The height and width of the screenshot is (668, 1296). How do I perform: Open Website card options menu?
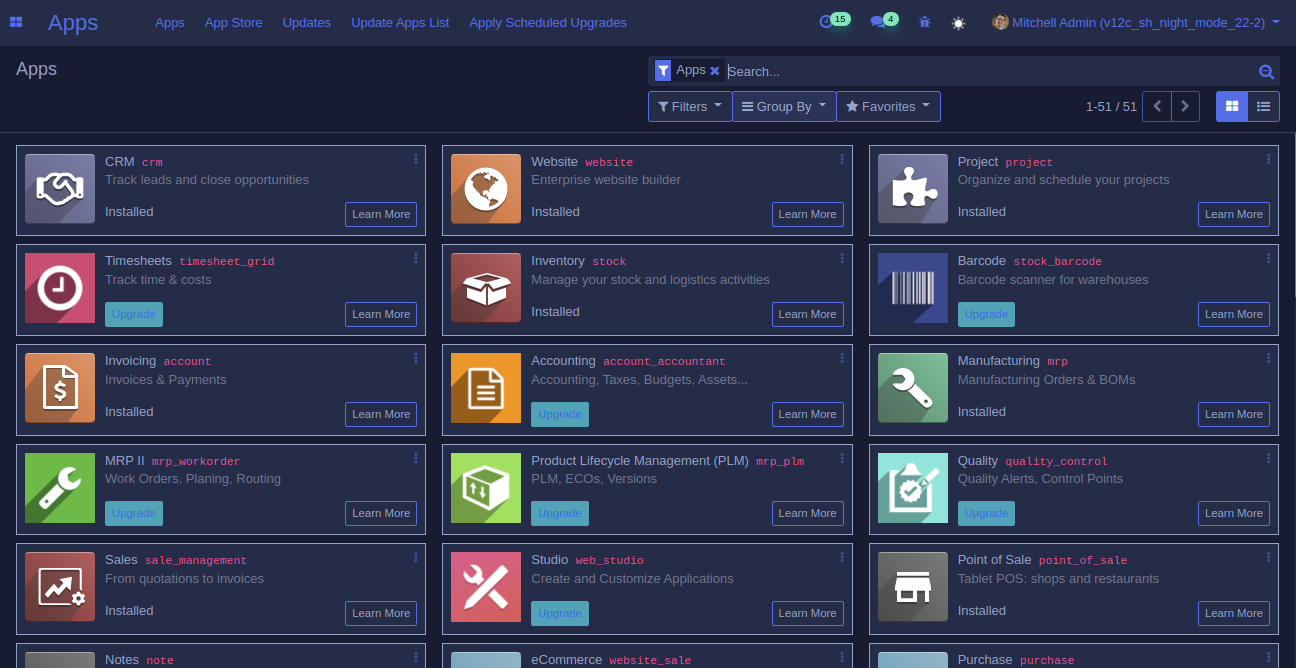(842, 159)
